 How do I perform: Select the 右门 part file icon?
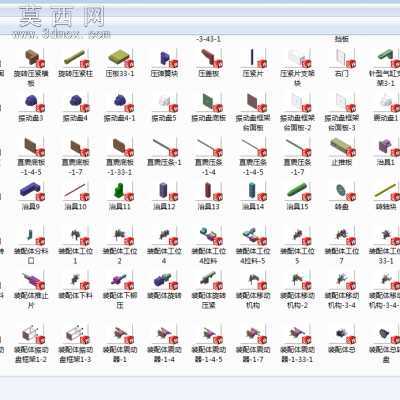tap(342, 58)
